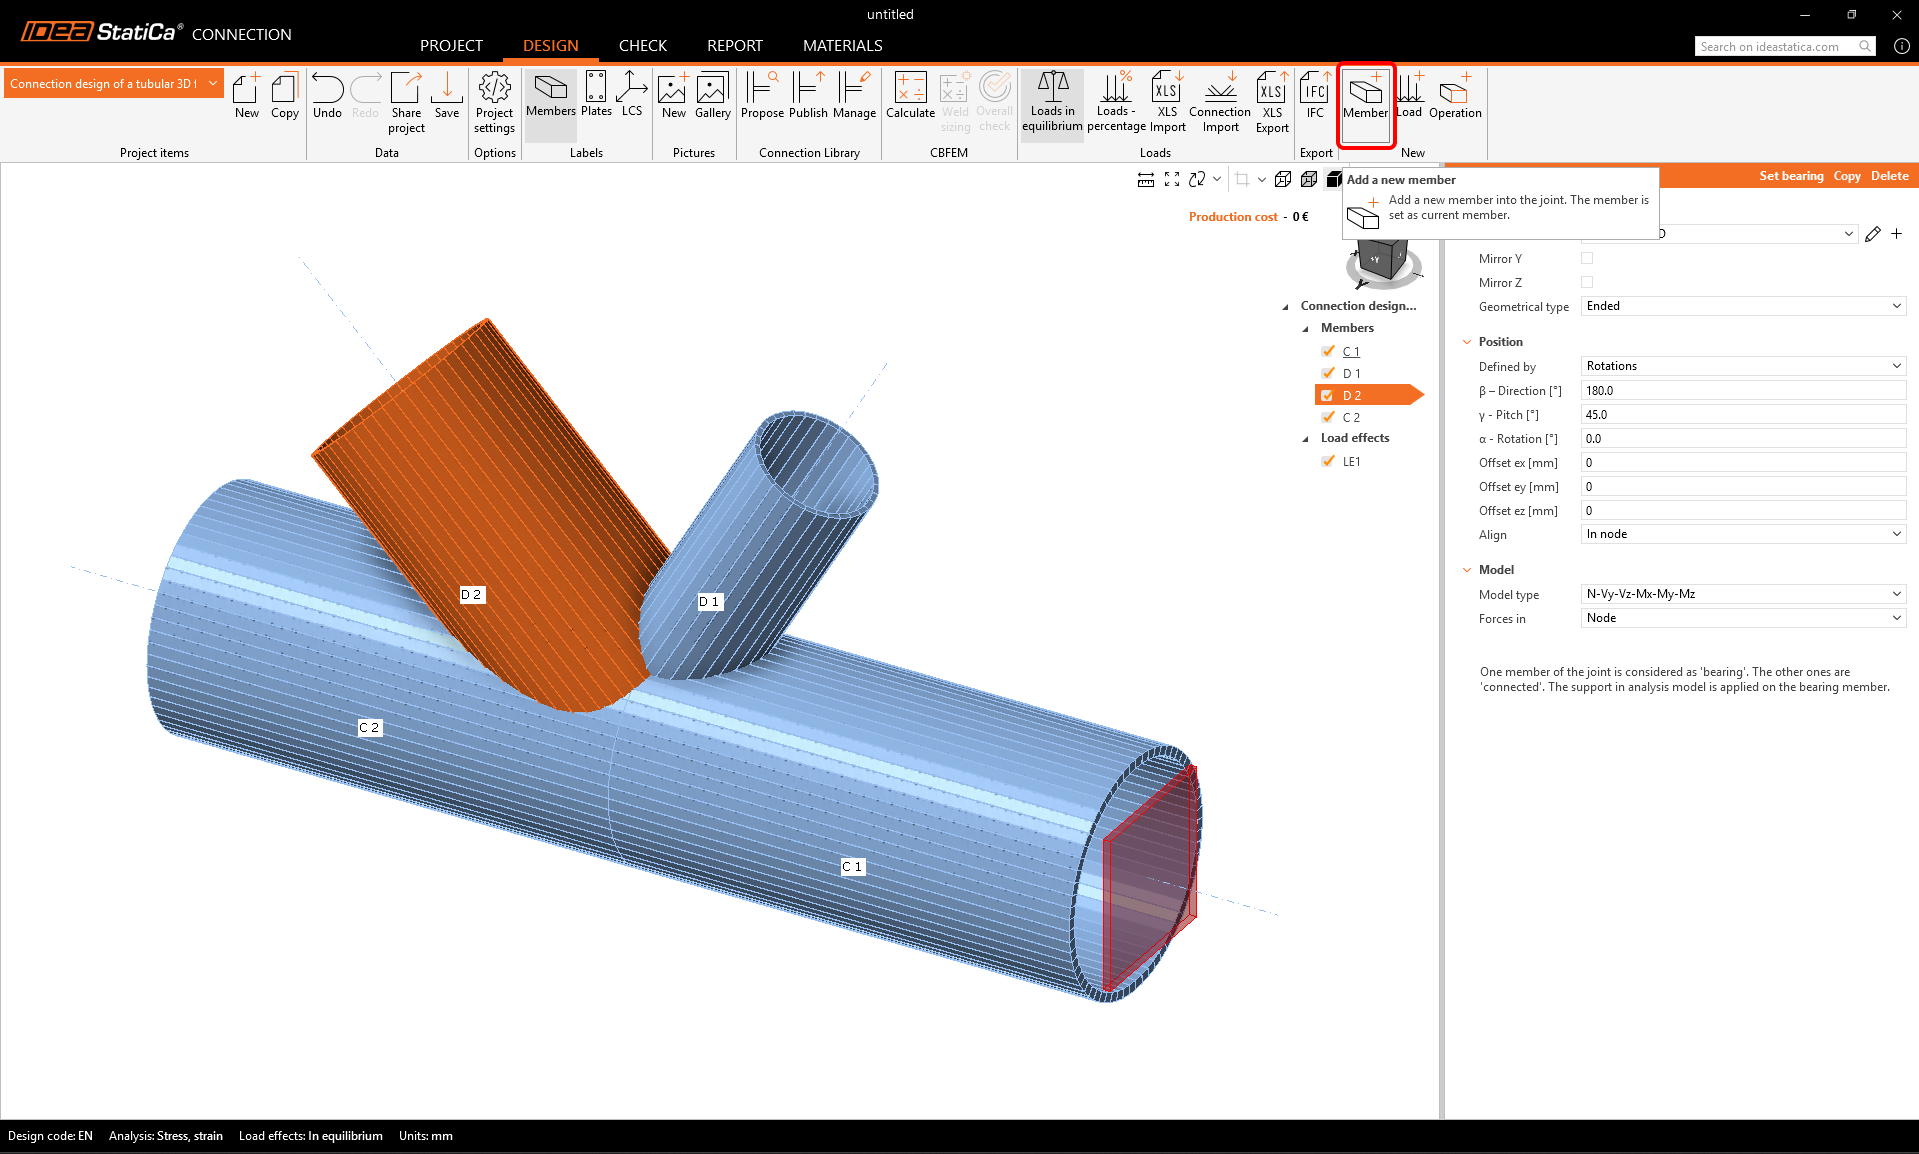The height and width of the screenshot is (1154, 1919).
Task: Click the Set bearing button
Action: [1791, 176]
